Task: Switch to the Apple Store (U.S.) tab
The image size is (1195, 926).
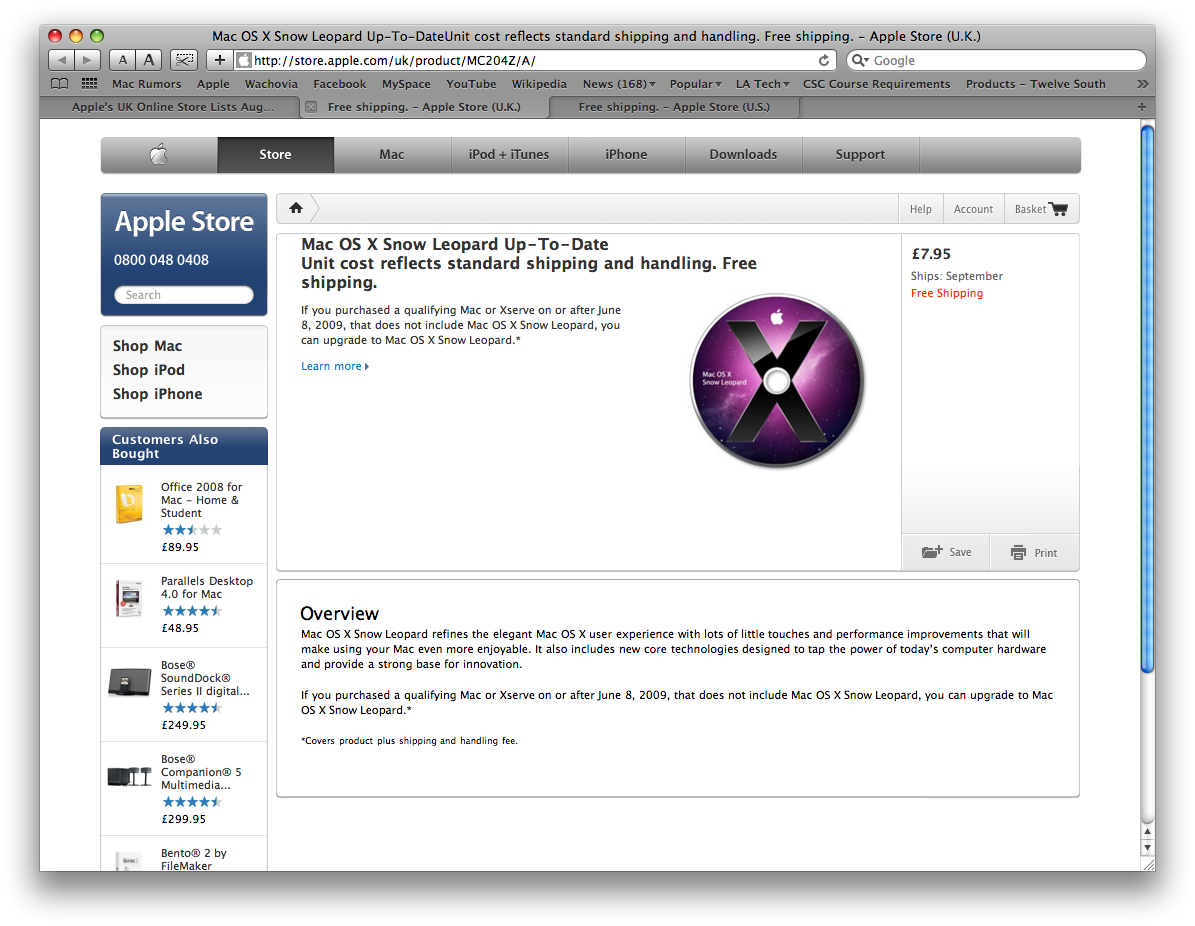Action: tap(674, 107)
